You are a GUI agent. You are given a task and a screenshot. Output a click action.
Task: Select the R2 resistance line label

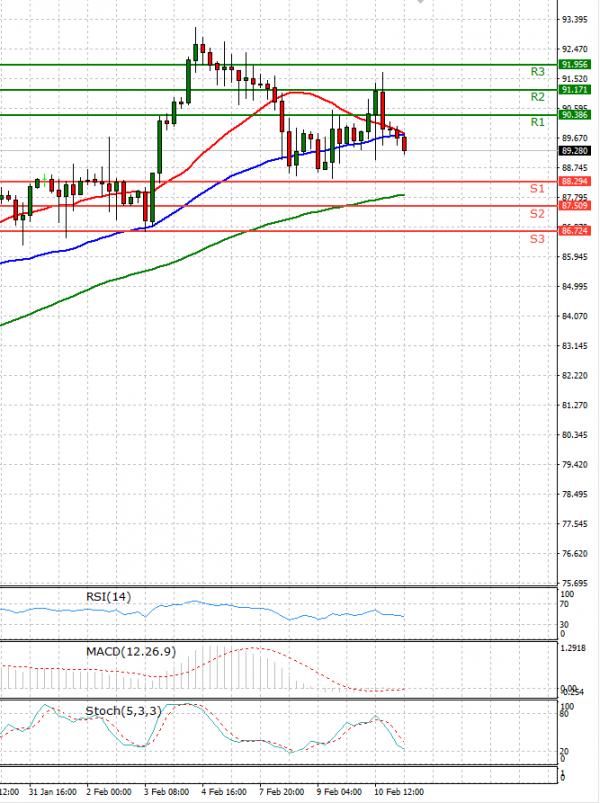(538, 97)
